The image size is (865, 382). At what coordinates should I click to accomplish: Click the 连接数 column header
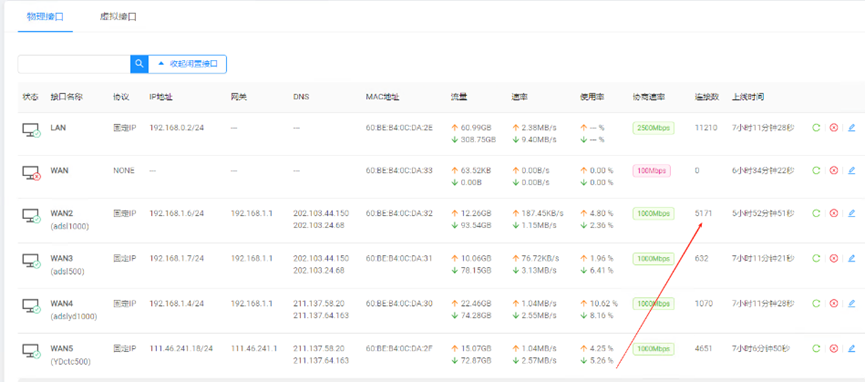click(706, 97)
